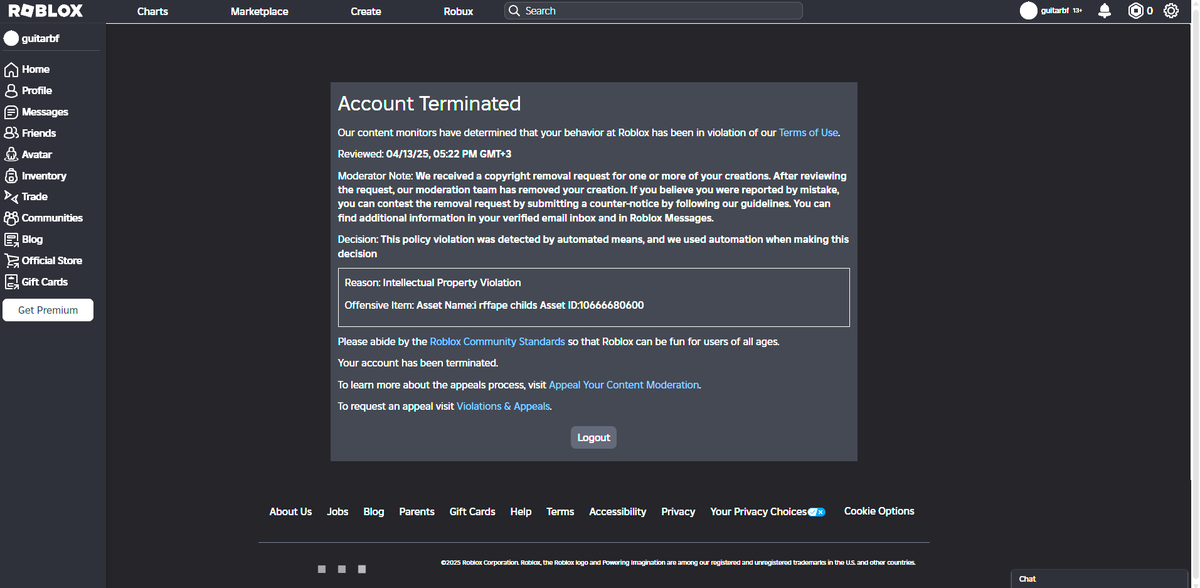Open notifications via the bell icon
Screen dimensions: 1200x588
point(1104,11)
